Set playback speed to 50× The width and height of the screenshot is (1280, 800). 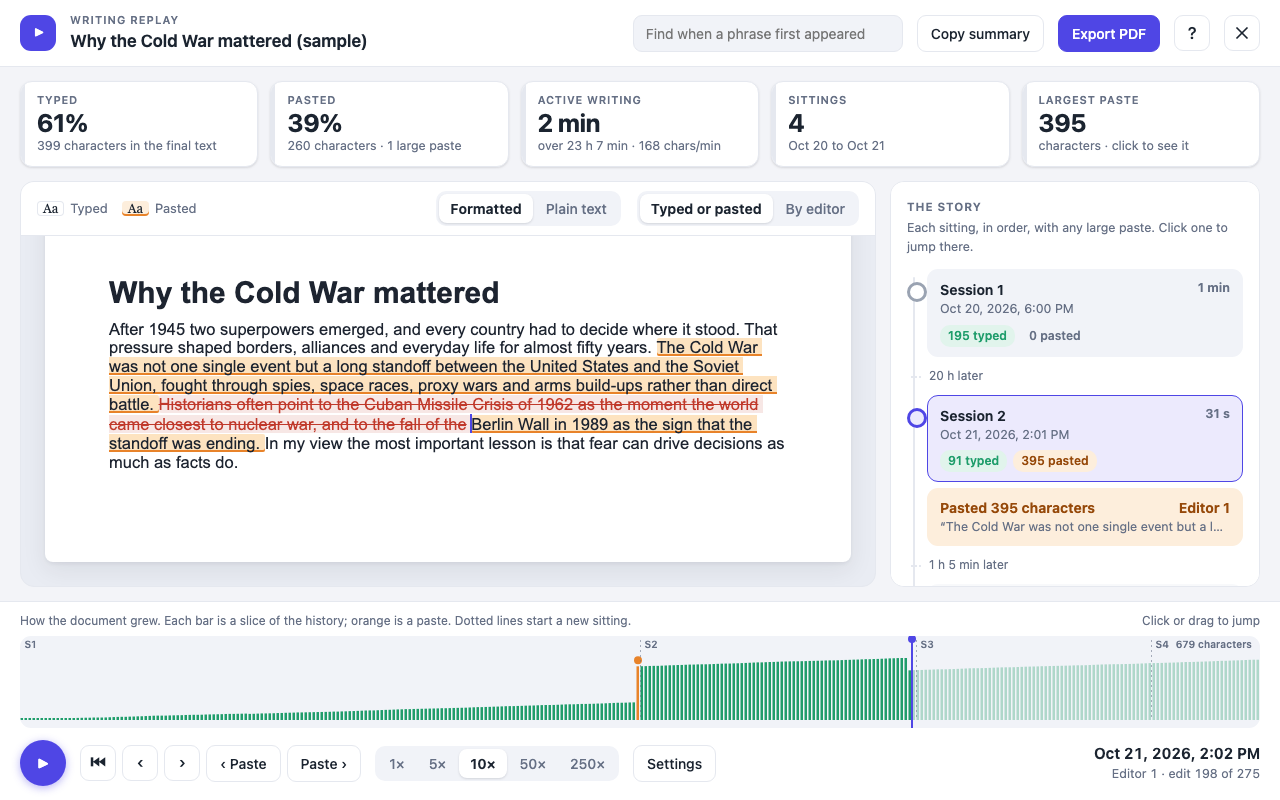533,764
